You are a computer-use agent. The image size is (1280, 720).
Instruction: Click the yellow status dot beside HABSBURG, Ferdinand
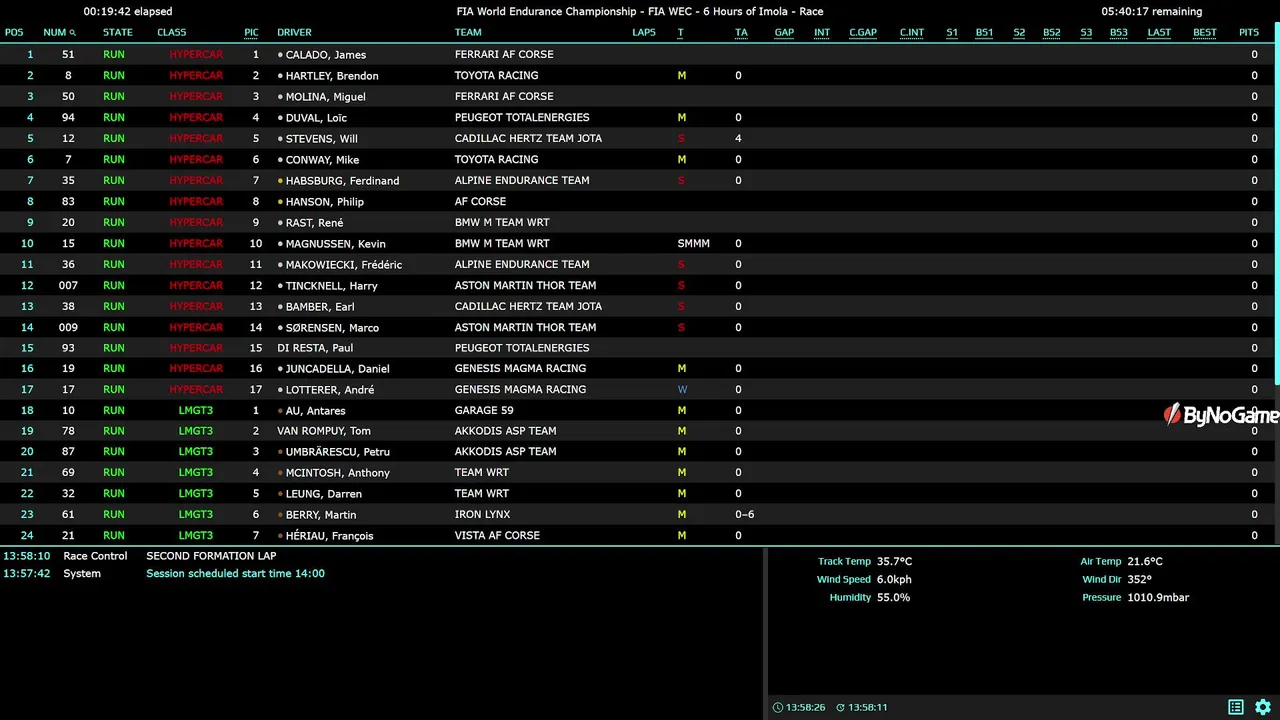280,181
